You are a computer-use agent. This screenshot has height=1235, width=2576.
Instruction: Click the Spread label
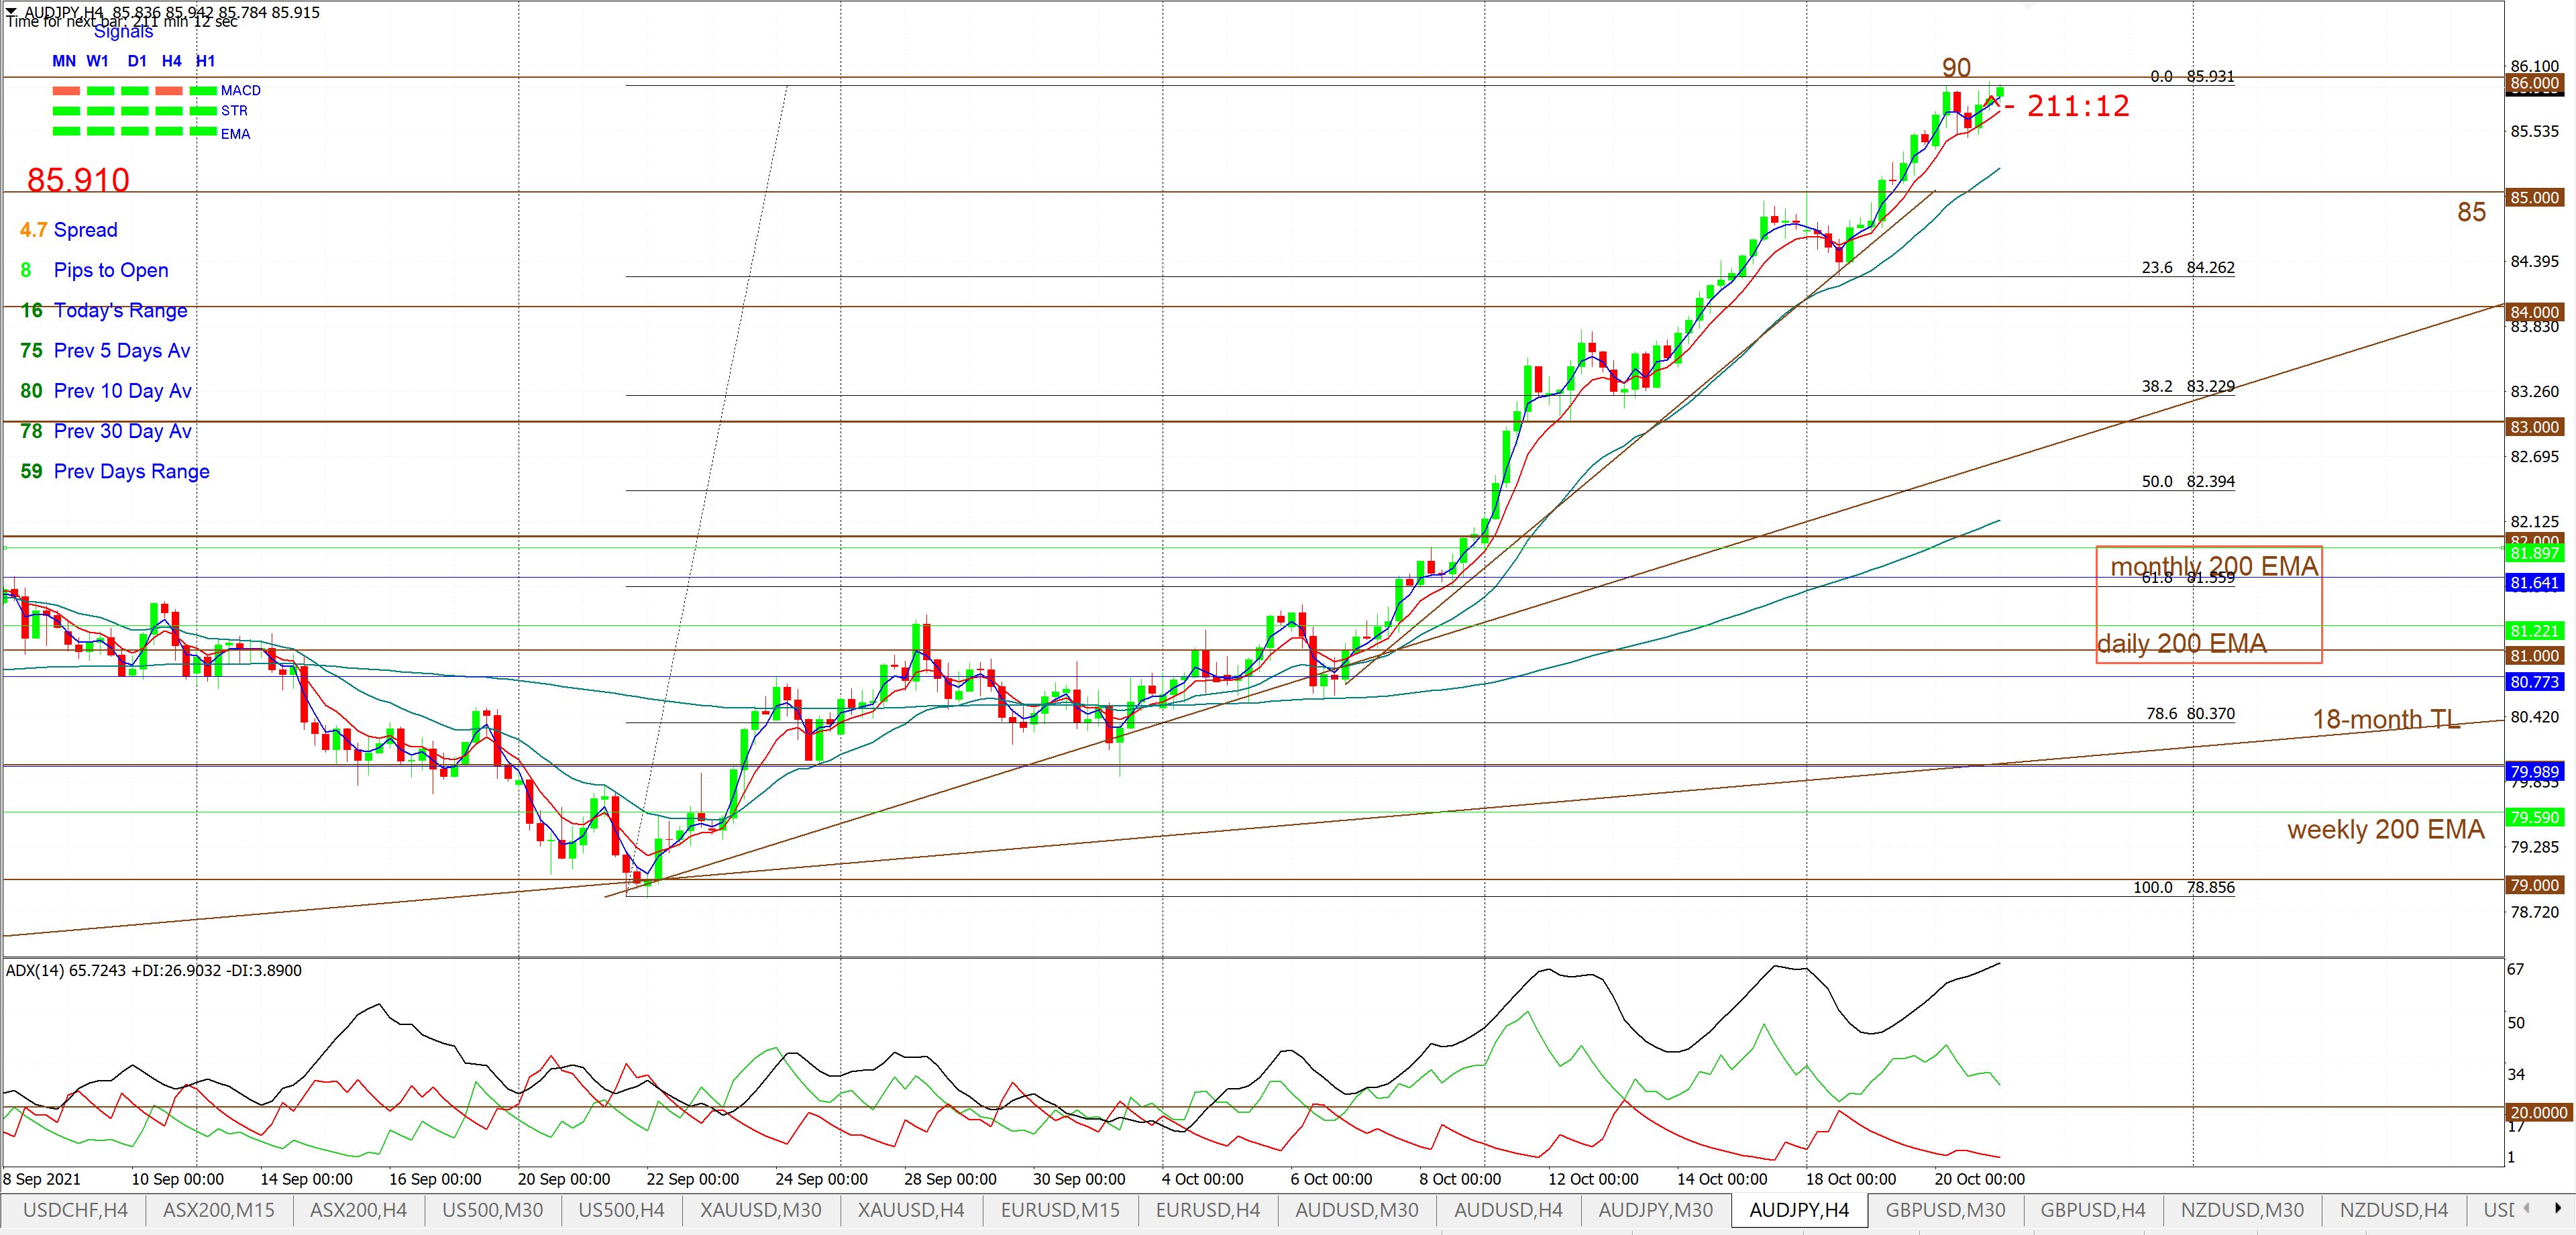click(x=86, y=230)
